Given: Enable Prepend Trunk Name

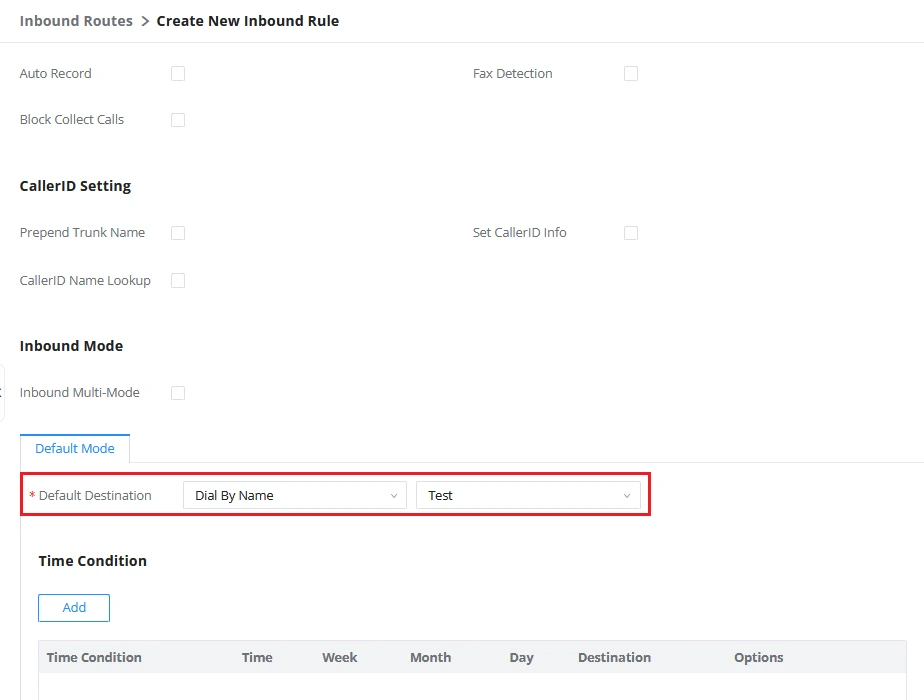Looking at the screenshot, I should click(x=178, y=233).
